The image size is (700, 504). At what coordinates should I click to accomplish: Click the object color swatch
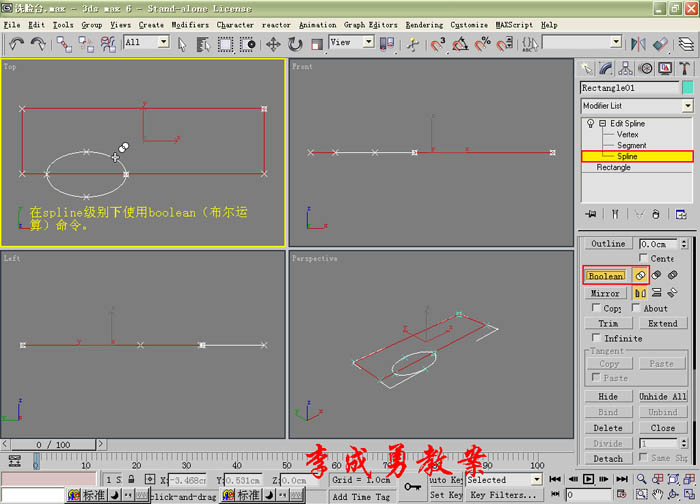click(688, 87)
